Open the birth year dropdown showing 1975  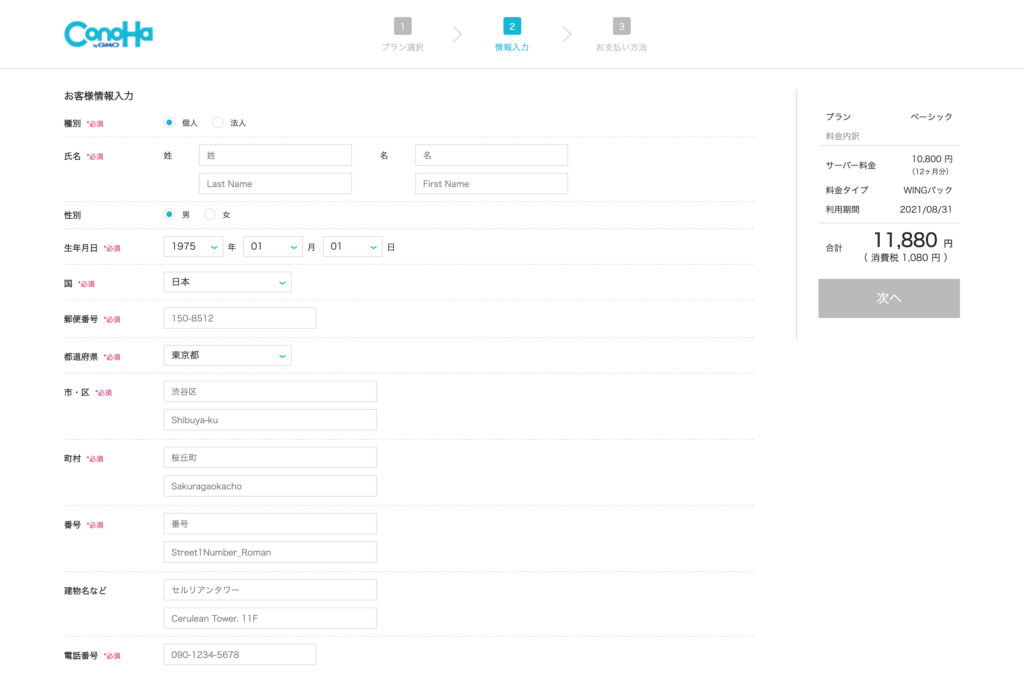[193, 246]
